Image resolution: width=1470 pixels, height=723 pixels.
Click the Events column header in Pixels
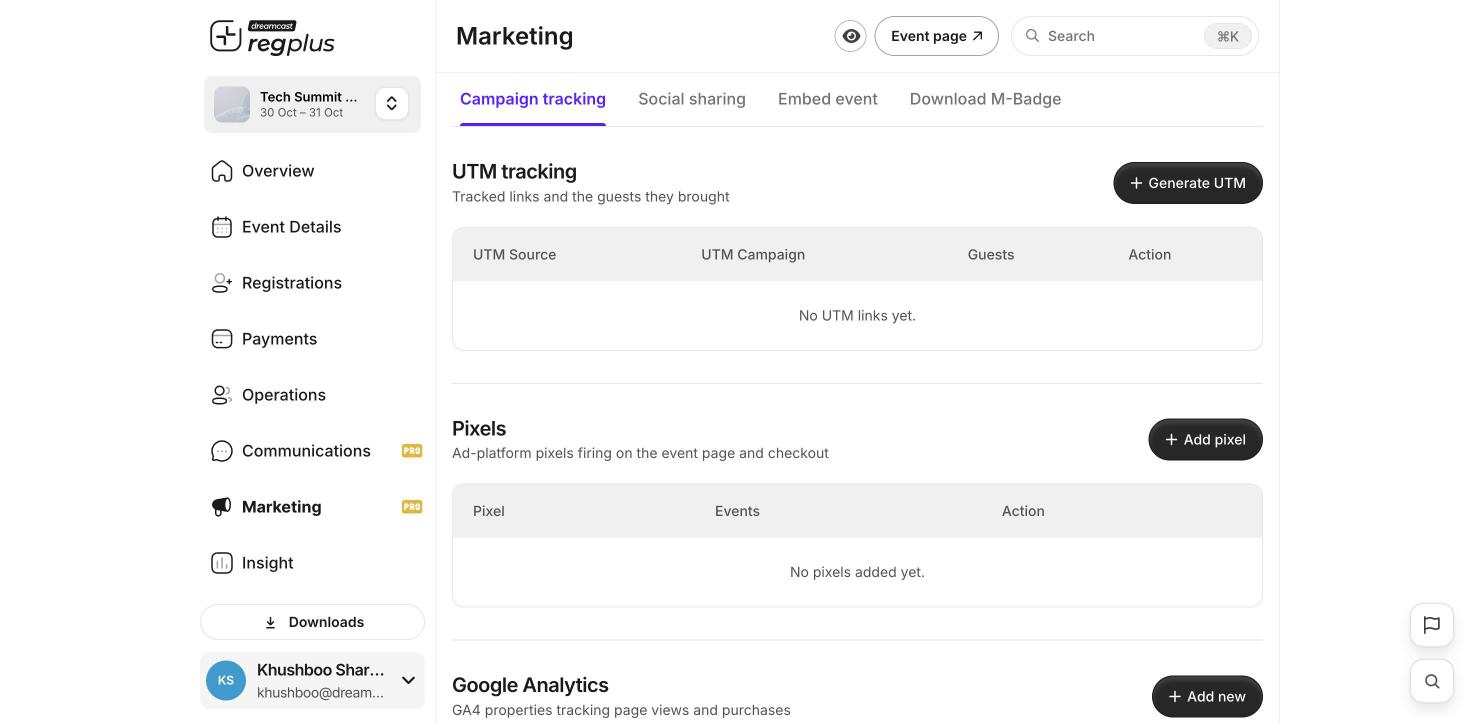tap(737, 511)
